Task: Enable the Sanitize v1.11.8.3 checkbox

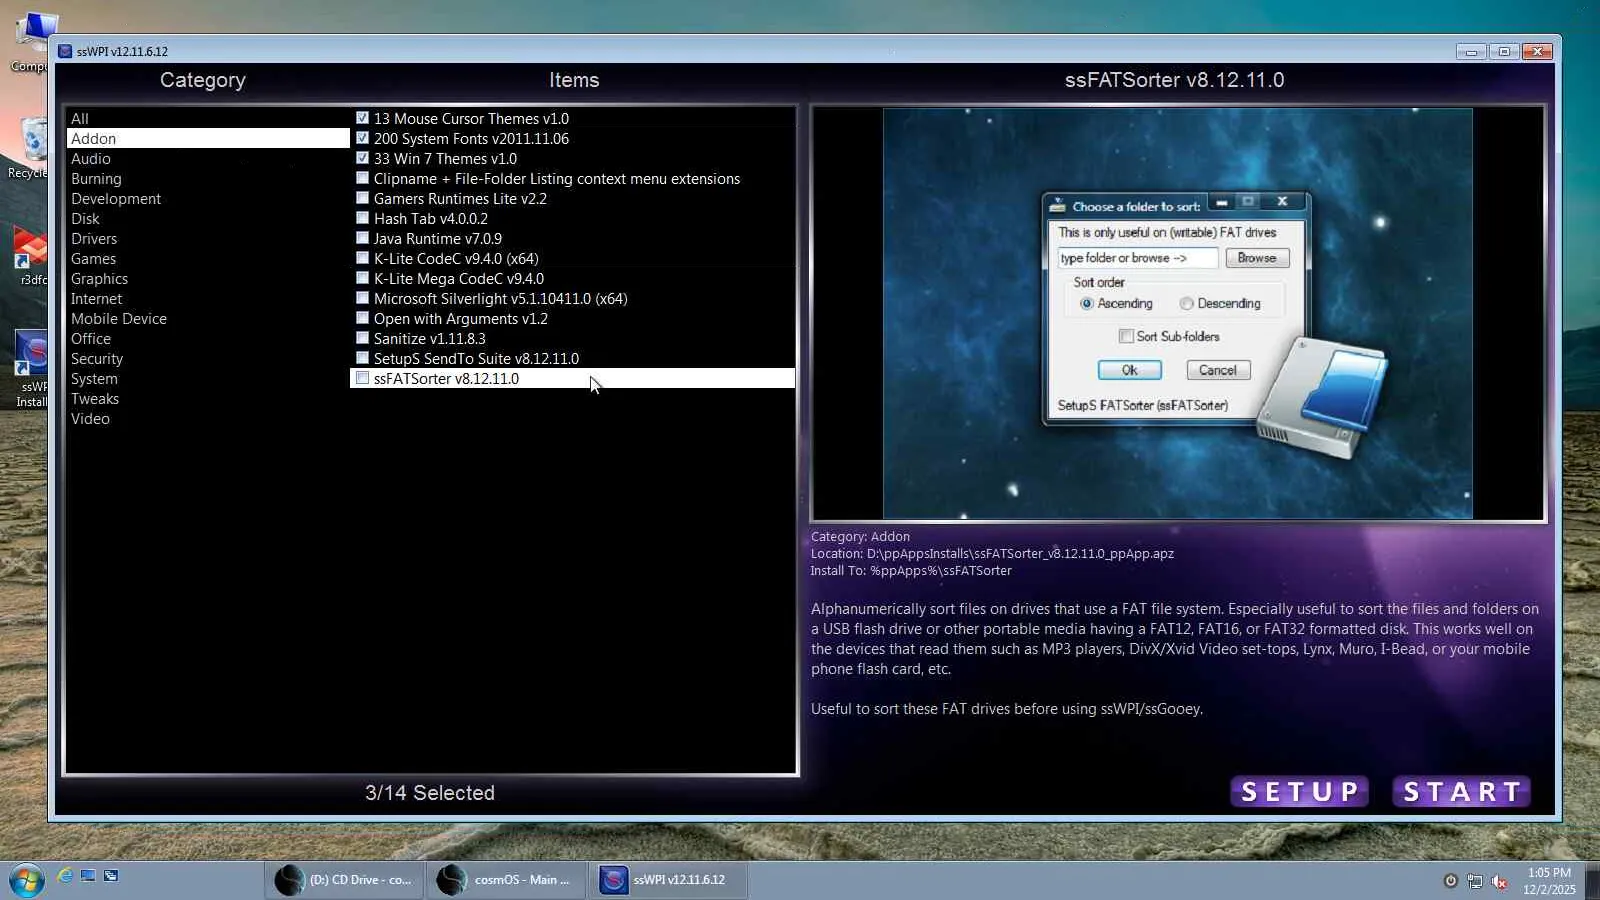Action: (x=363, y=338)
